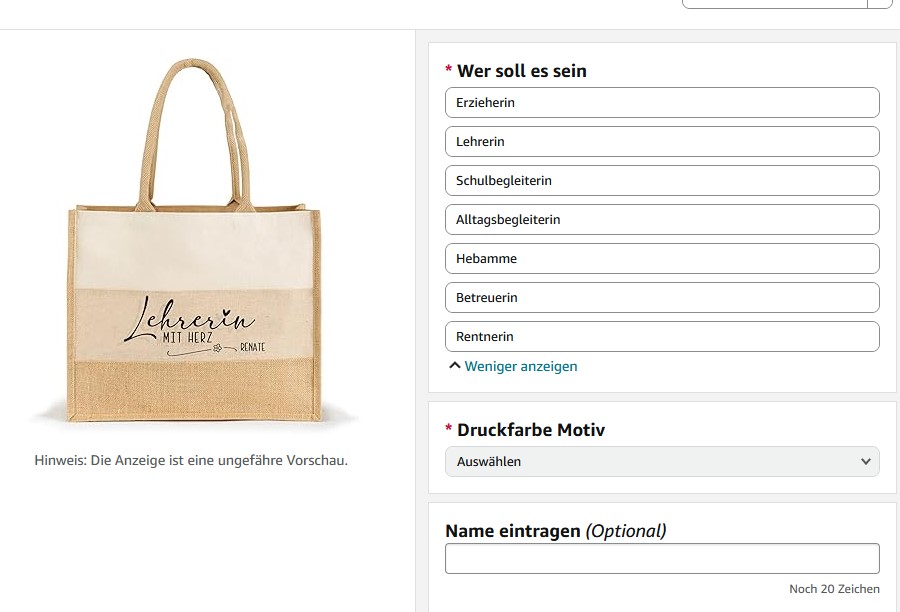
Task: Click the chevron-up icon beside Weniger anzeigen
Action: (x=455, y=365)
